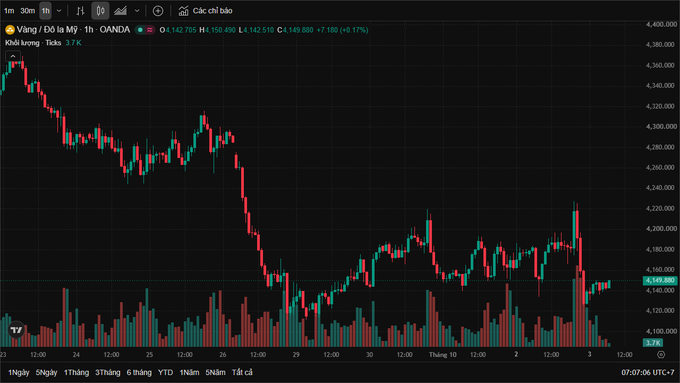Click the 4,200.000 price axis label
Screen dimensions: 680x383
pos(660,229)
